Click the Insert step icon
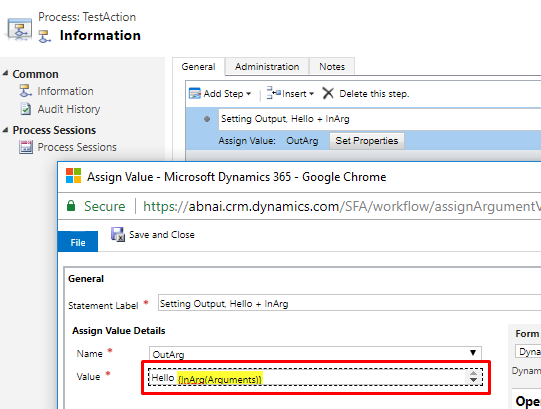Viewport: 541px width, 409px height. tap(274, 93)
